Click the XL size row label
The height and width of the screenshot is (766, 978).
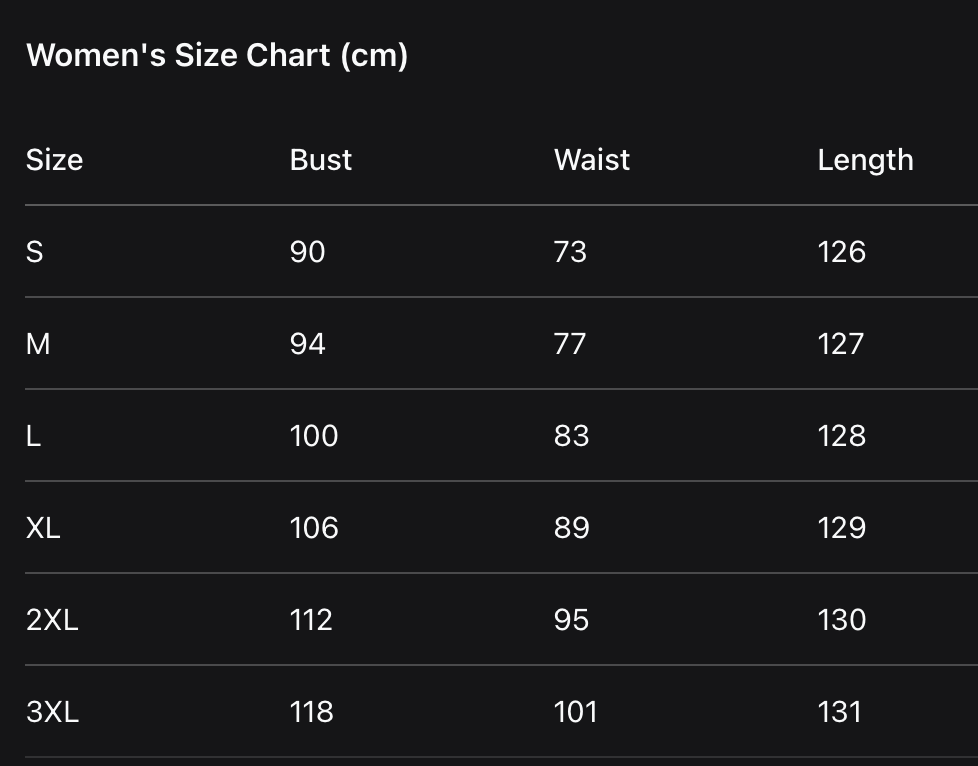[43, 528]
